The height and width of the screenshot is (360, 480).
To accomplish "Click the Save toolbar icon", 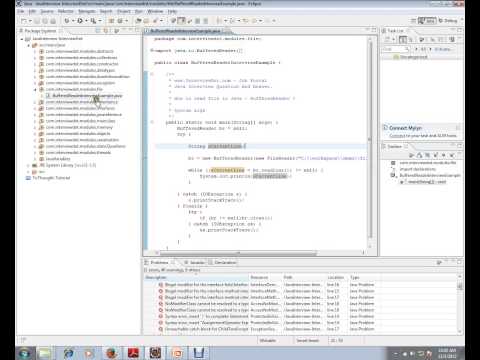I will click(x=37, y=21).
